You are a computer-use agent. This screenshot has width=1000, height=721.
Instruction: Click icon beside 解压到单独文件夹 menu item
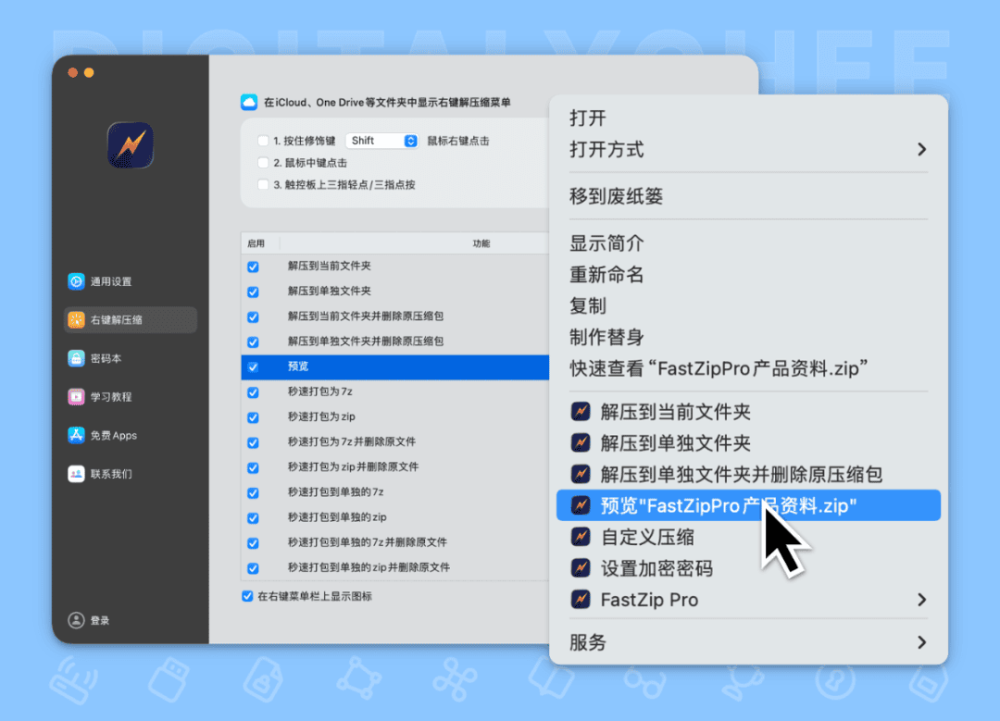point(580,442)
